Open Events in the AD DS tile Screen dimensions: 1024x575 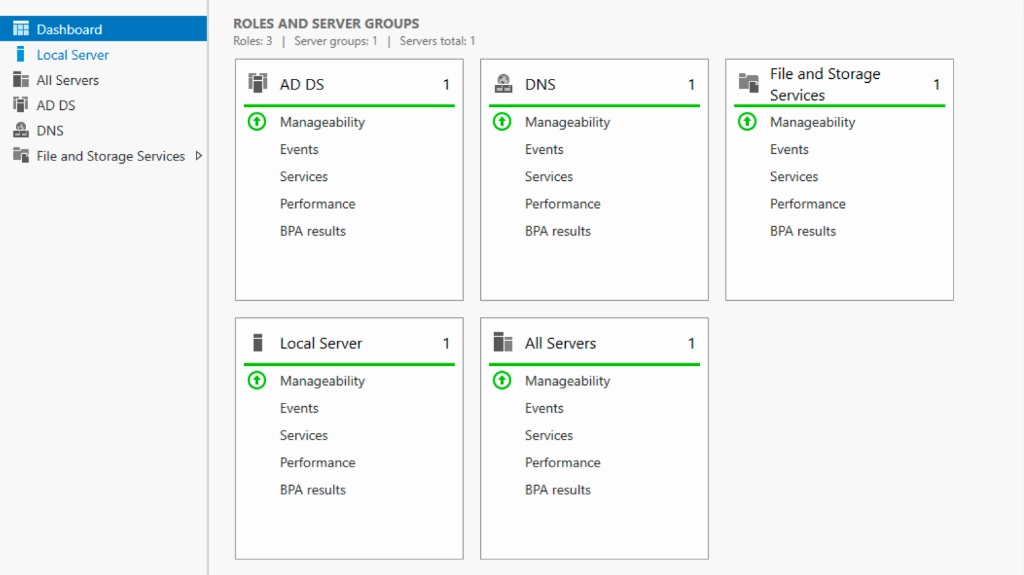point(299,149)
